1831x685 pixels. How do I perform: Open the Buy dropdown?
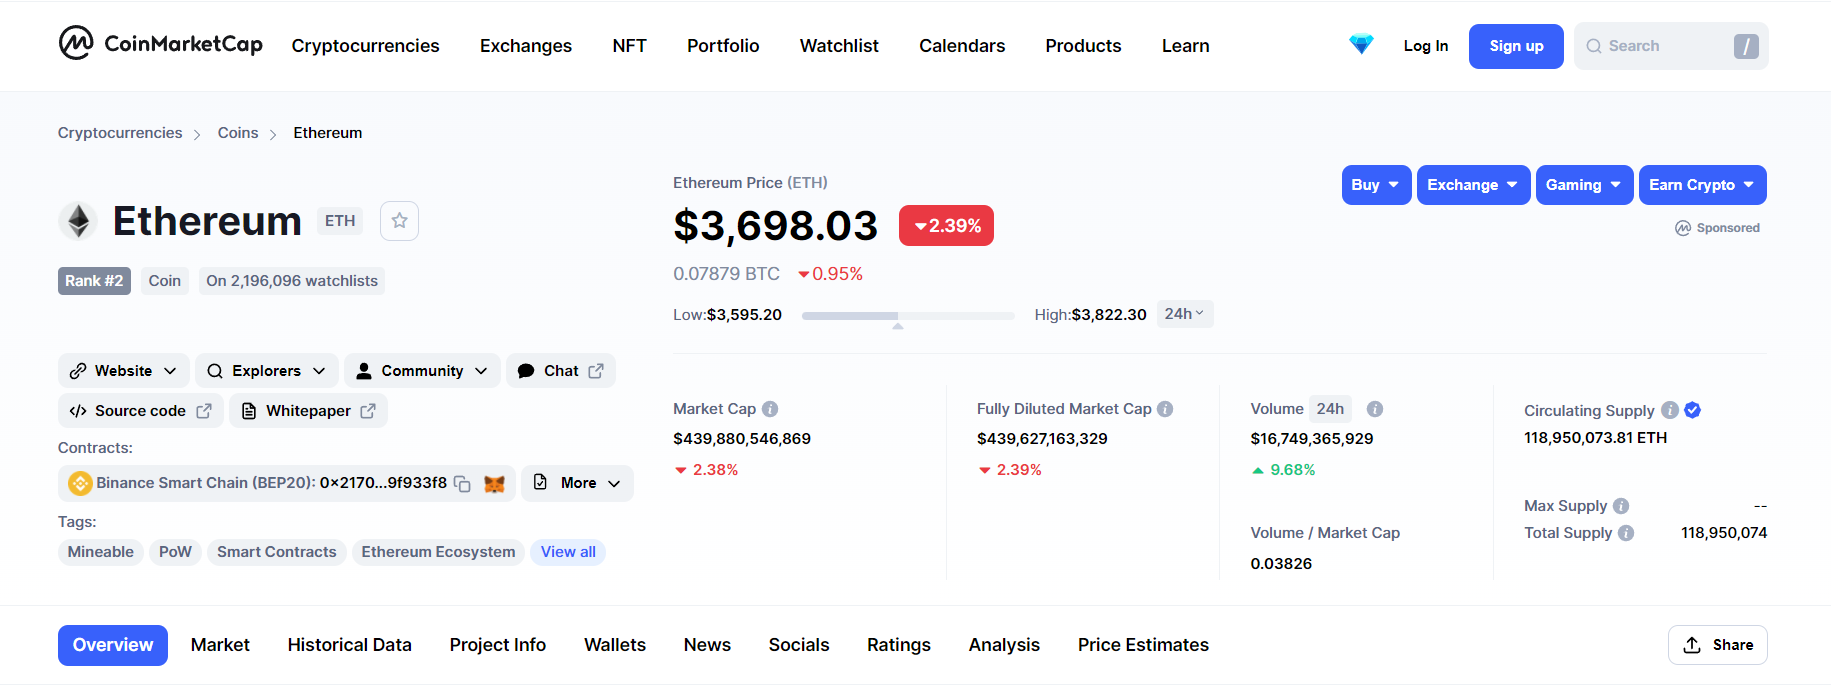click(1376, 185)
